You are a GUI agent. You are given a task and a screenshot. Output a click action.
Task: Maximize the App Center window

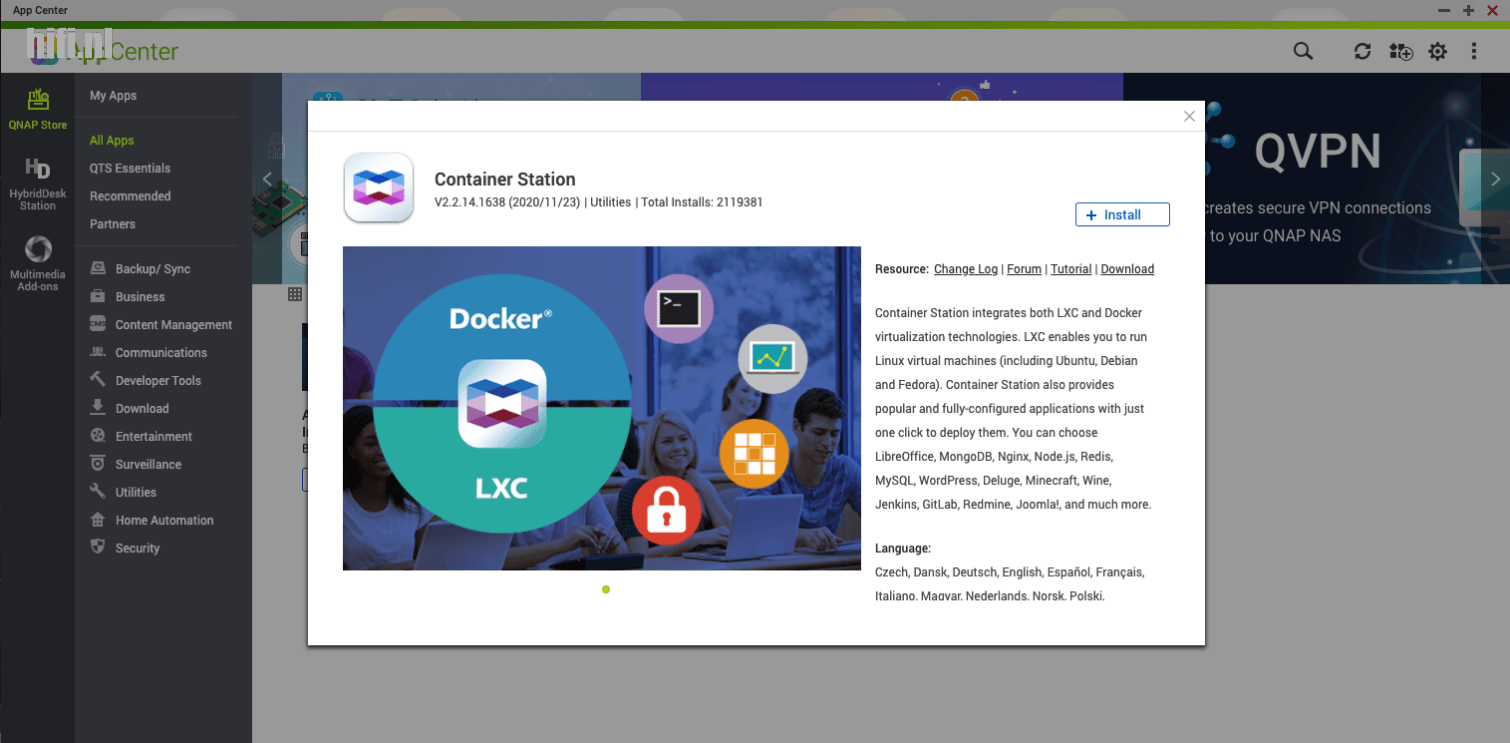point(1469,10)
